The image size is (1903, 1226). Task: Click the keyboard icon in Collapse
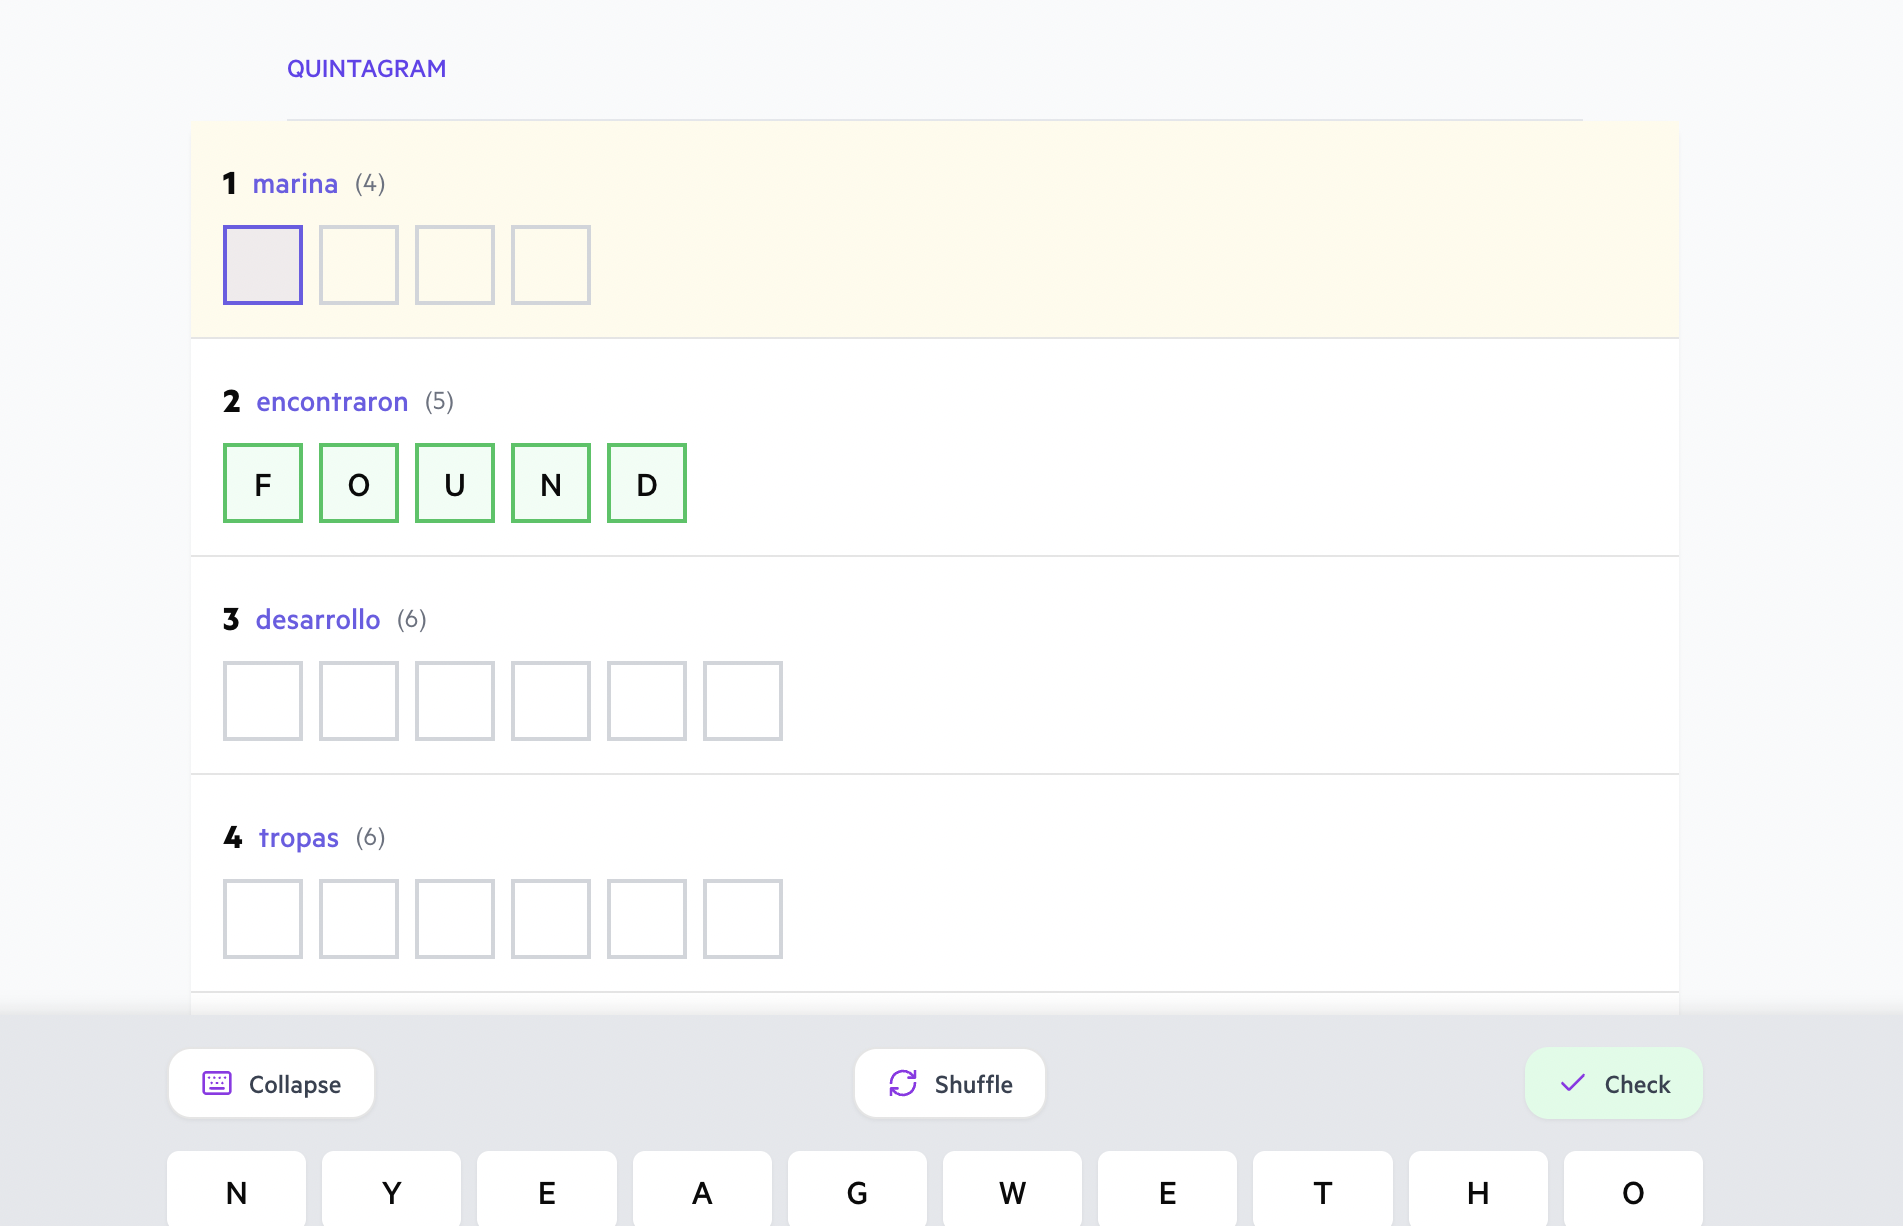217,1084
